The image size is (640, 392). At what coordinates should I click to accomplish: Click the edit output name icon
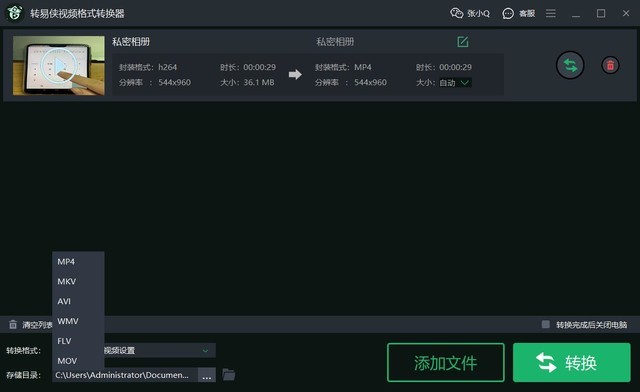(x=462, y=42)
